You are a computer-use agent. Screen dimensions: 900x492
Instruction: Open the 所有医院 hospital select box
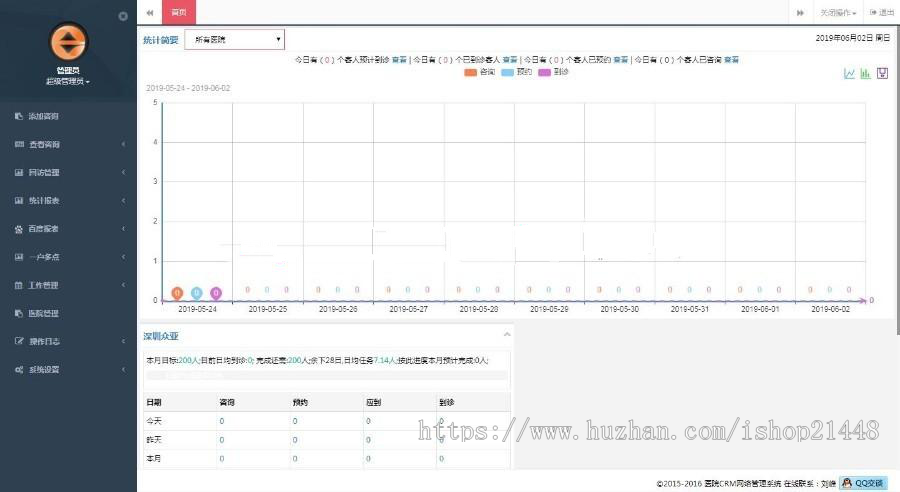tap(234, 40)
